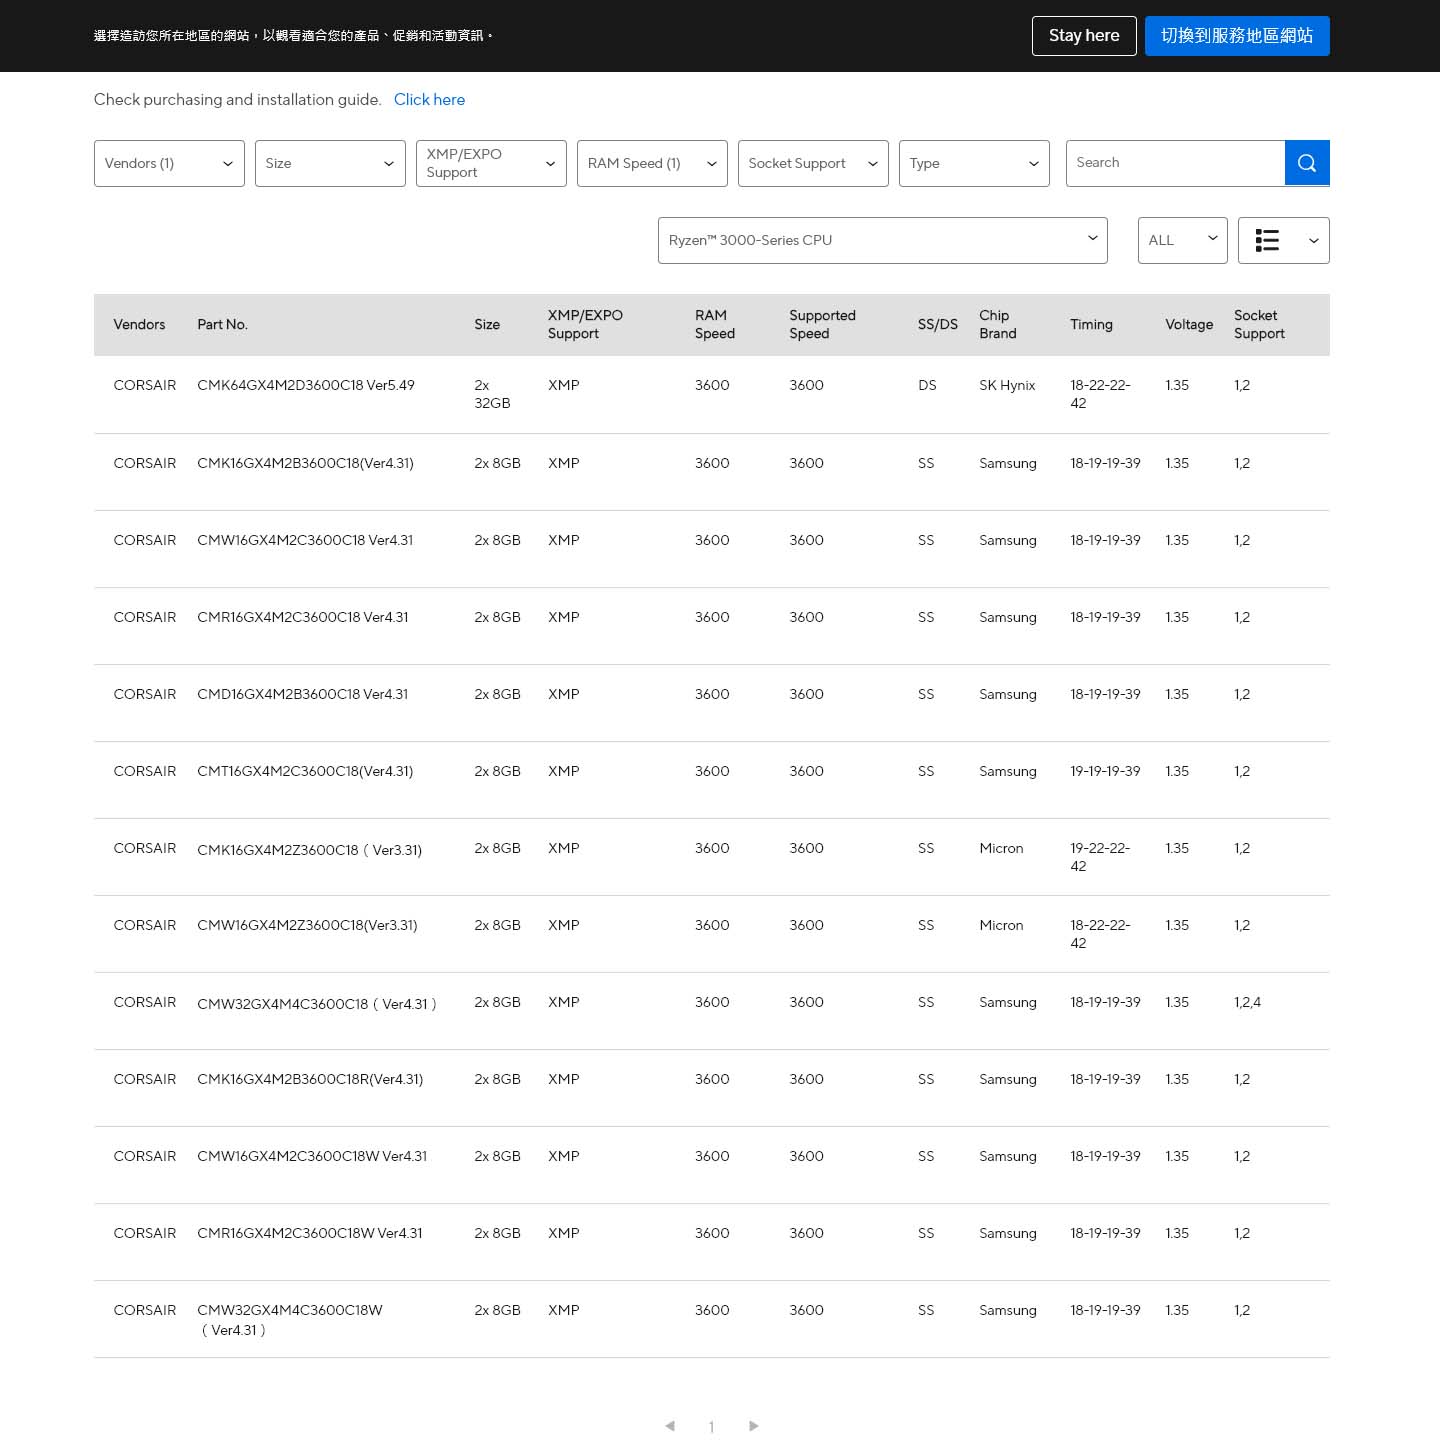Image resolution: width=1440 pixels, height=1440 pixels.
Task: Open Ryzen 3000-Series CPU selector
Action: (882, 240)
